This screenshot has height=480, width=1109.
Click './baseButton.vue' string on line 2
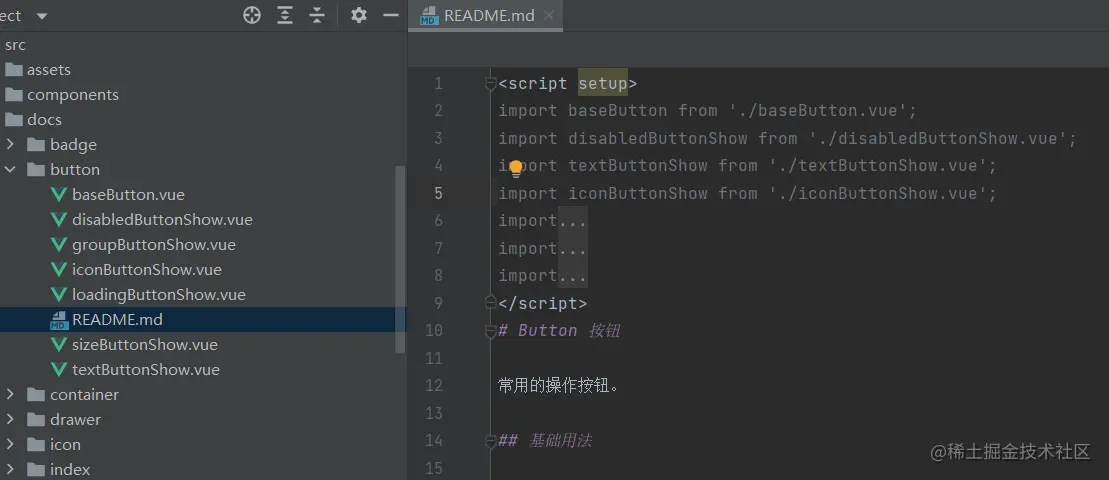tap(818, 111)
